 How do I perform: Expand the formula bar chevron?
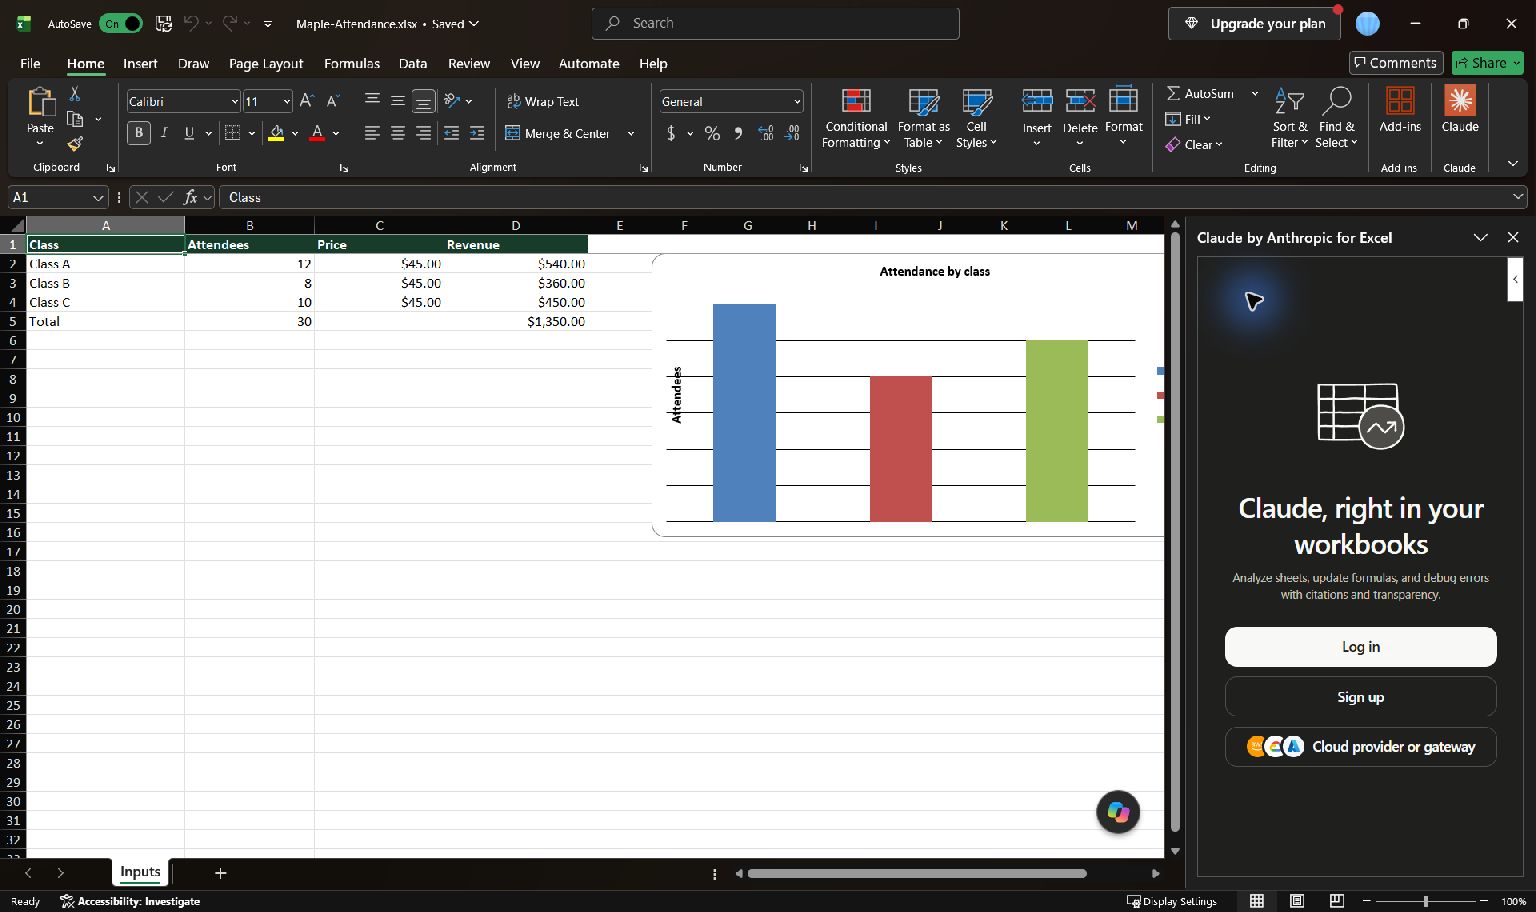1519,197
